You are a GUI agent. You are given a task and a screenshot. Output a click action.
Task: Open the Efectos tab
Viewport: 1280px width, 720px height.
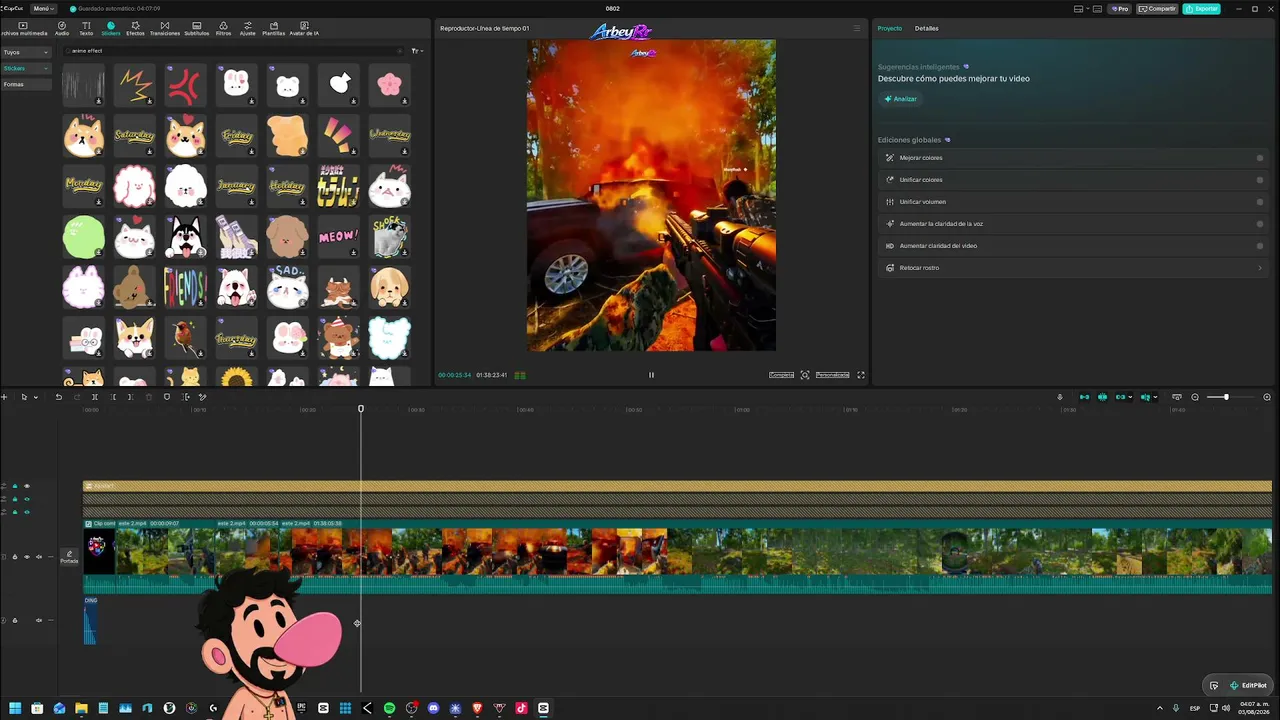pos(135,28)
